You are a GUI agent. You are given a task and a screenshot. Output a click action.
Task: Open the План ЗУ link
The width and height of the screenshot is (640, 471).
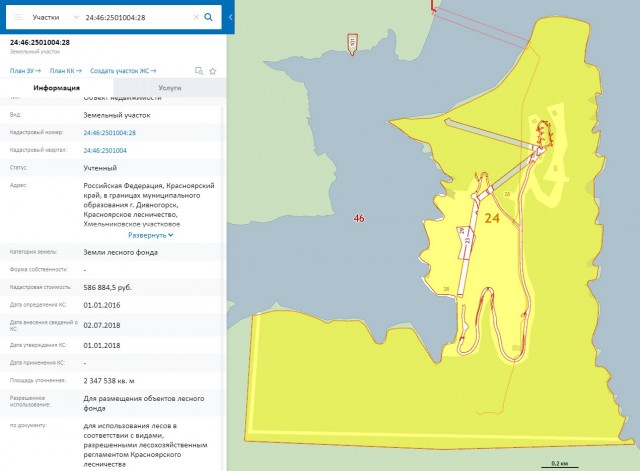pyautogui.click(x=25, y=71)
